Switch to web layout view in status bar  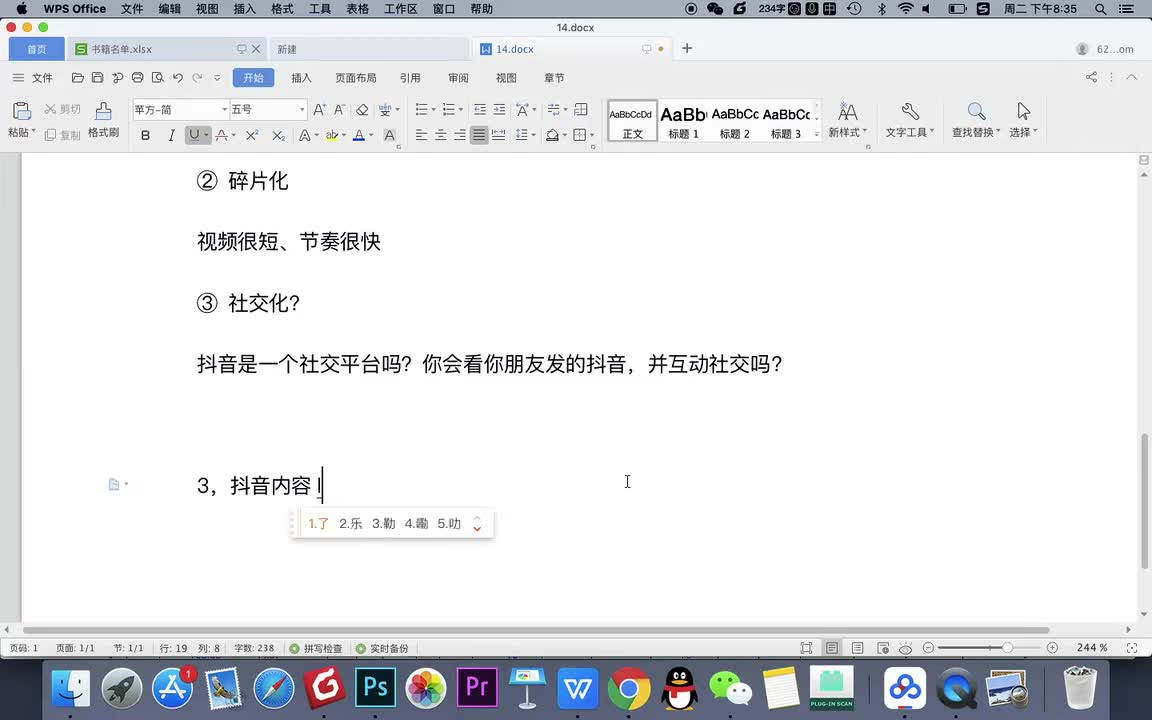[883, 648]
